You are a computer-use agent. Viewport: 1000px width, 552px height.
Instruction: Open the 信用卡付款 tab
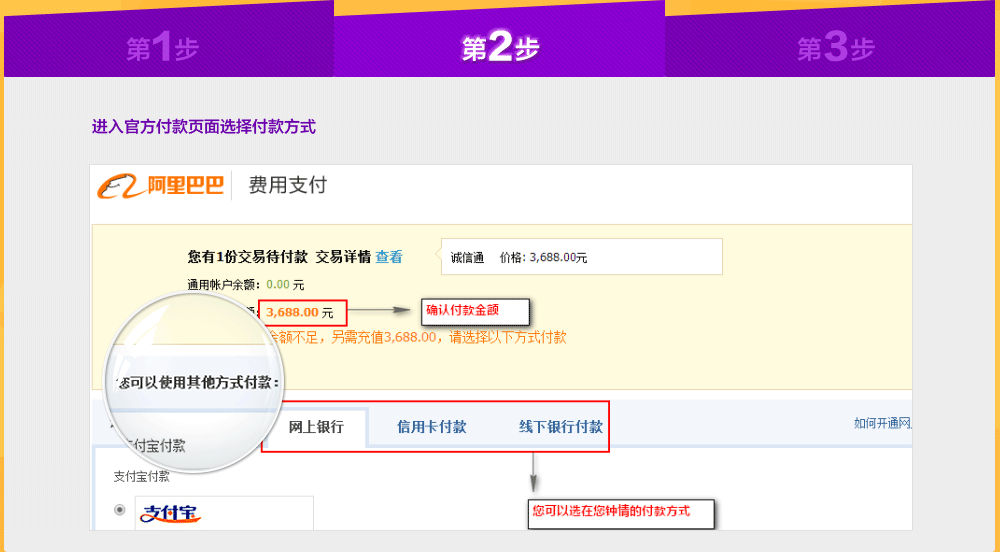[x=431, y=427]
